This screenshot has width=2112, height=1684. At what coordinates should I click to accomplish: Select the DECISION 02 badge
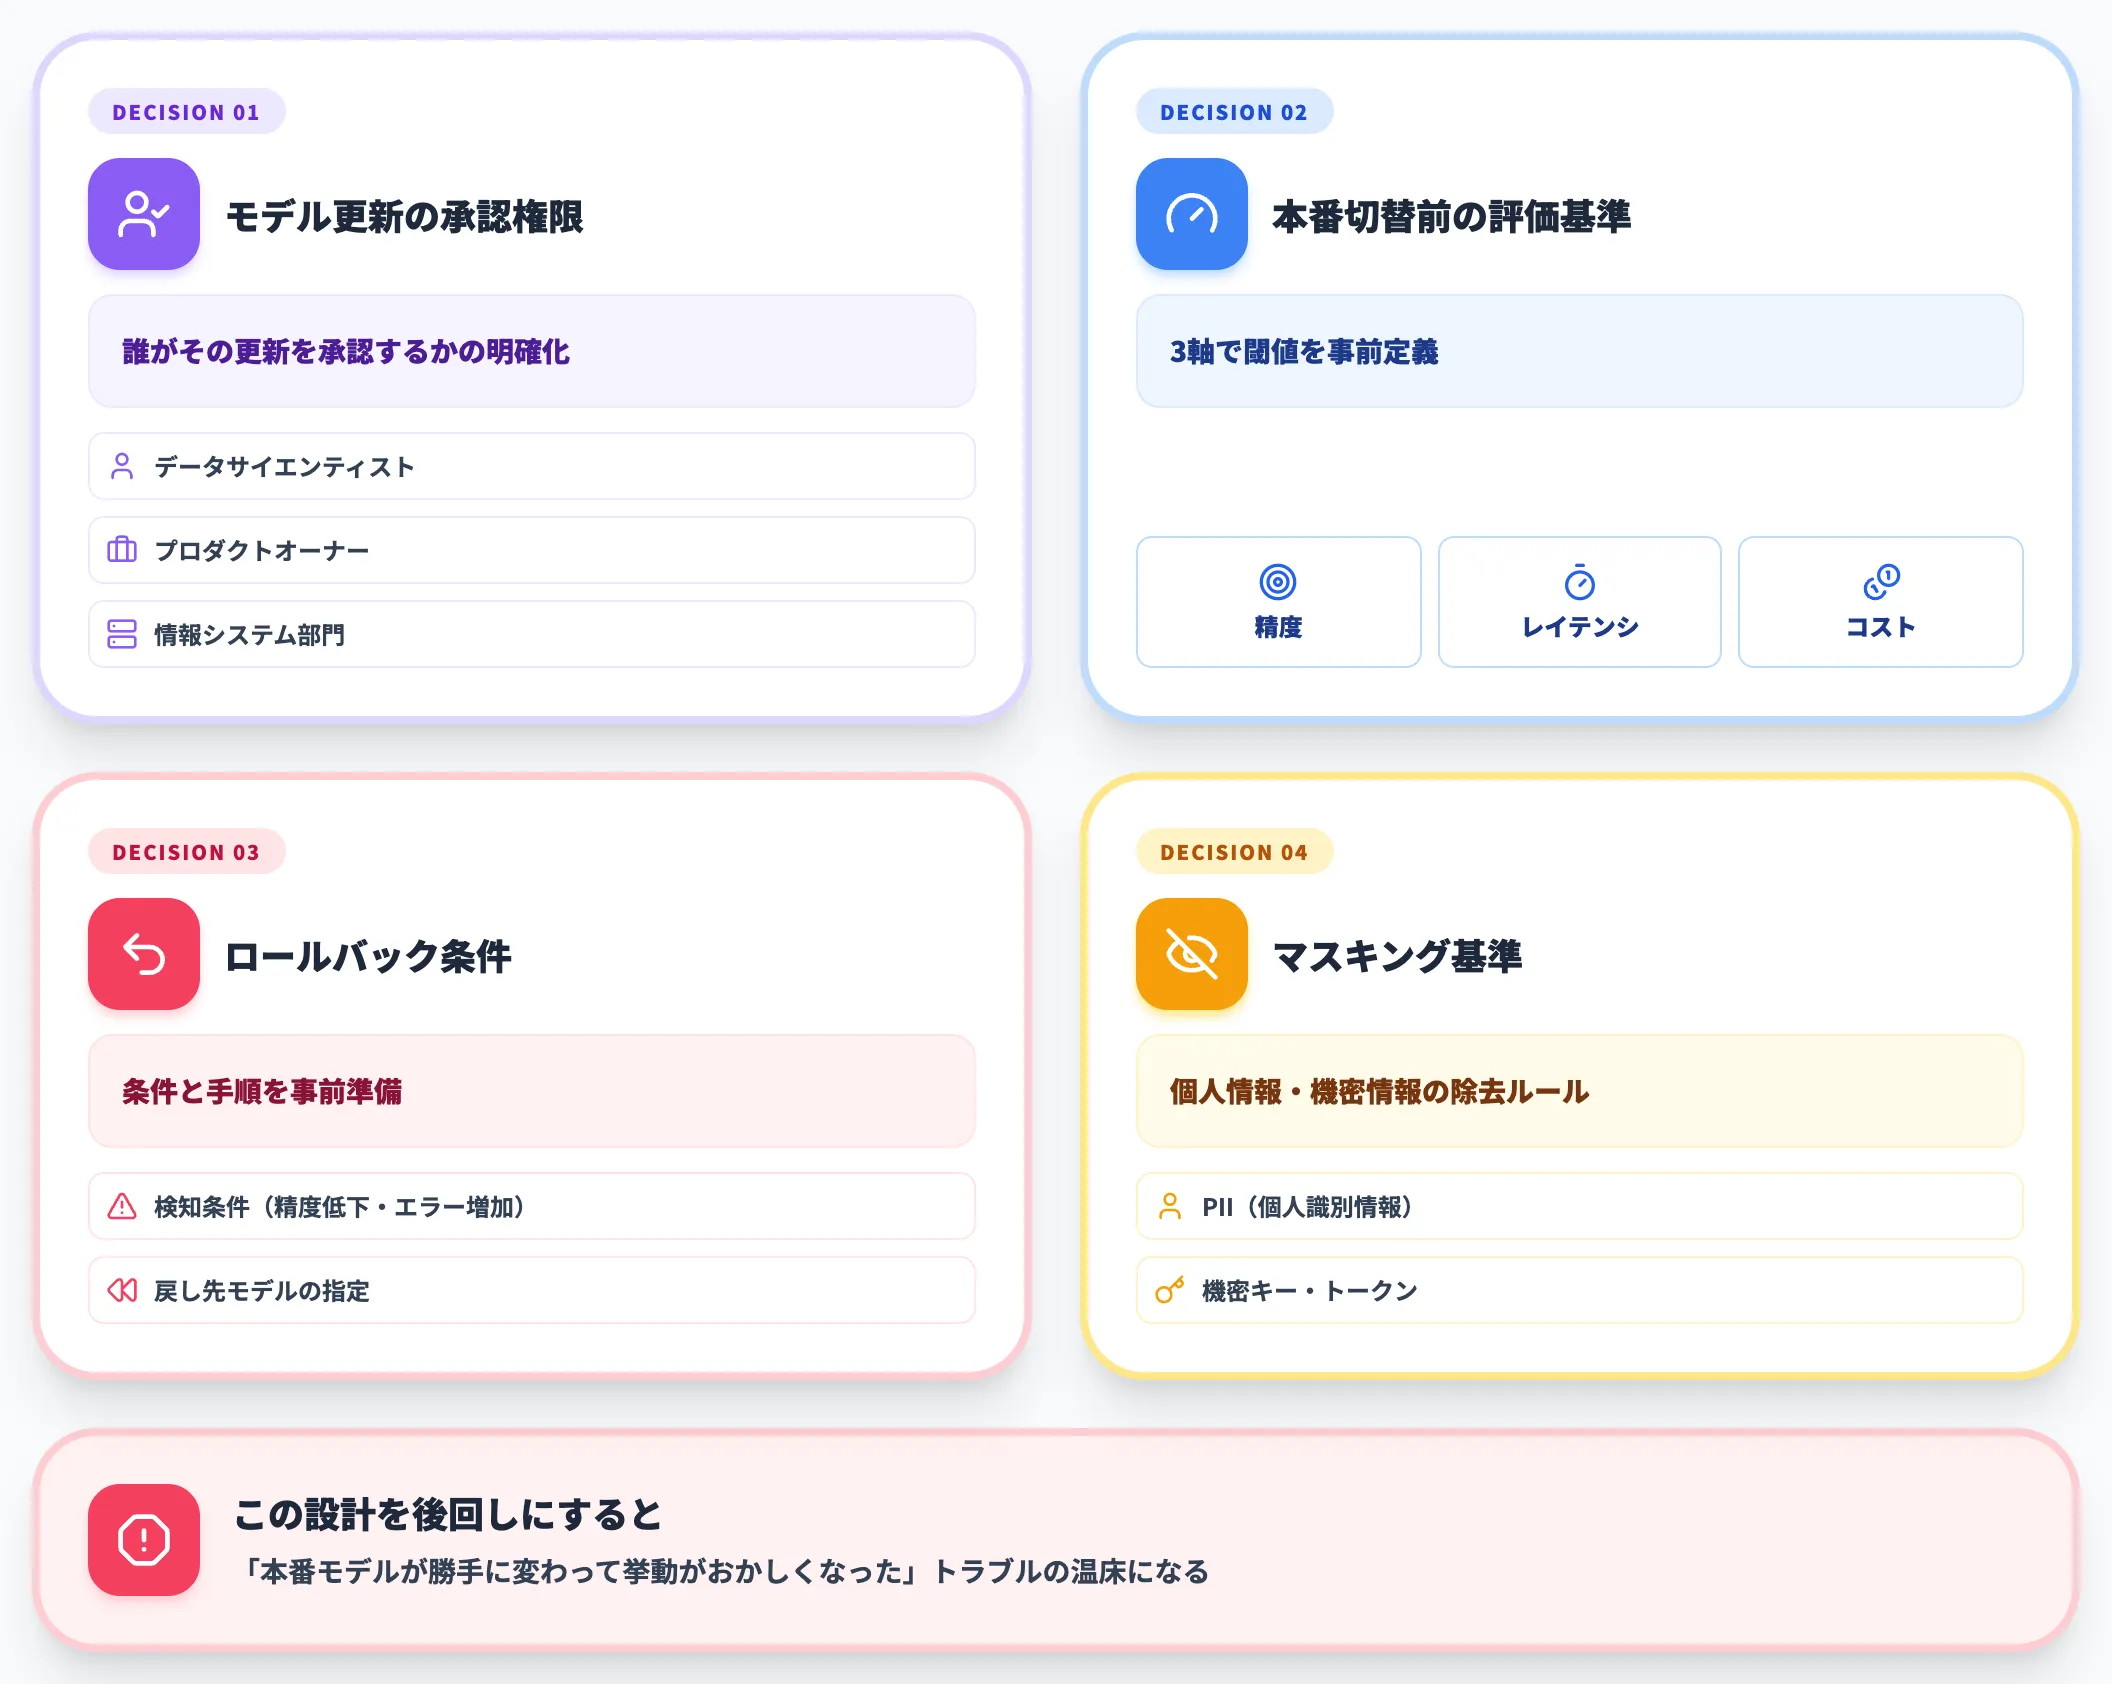pyautogui.click(x=1234, y=112)
